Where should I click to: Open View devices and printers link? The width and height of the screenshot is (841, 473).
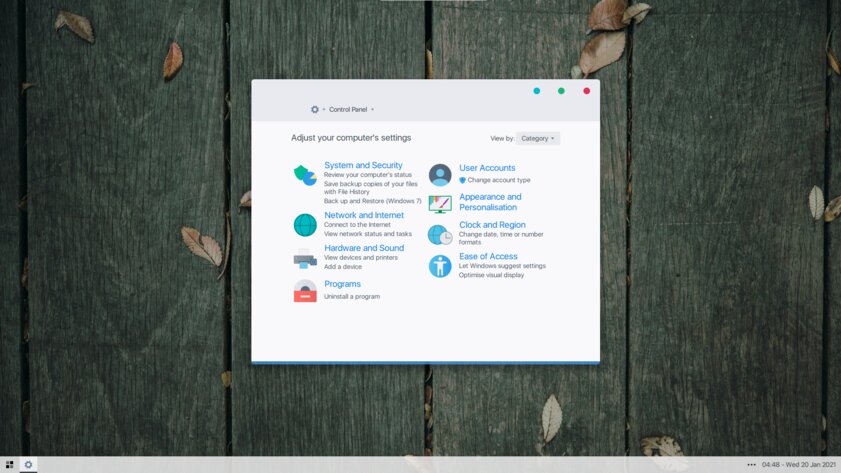tap(361, 258)
